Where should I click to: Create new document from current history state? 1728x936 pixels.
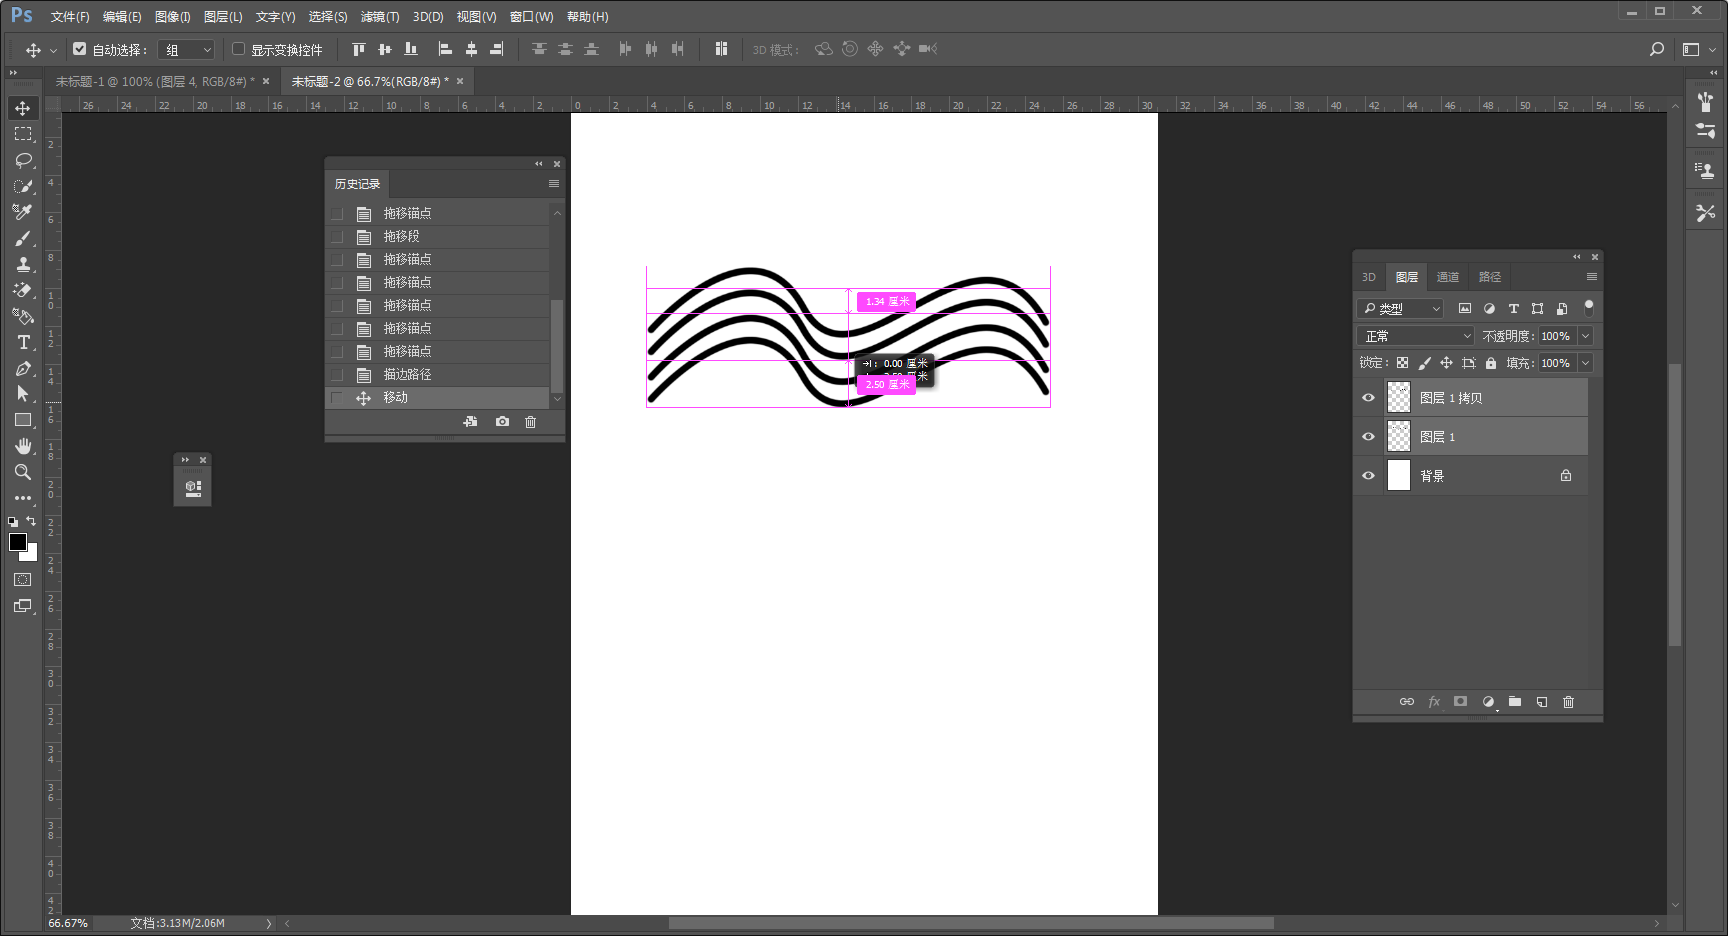click(470, 422)
